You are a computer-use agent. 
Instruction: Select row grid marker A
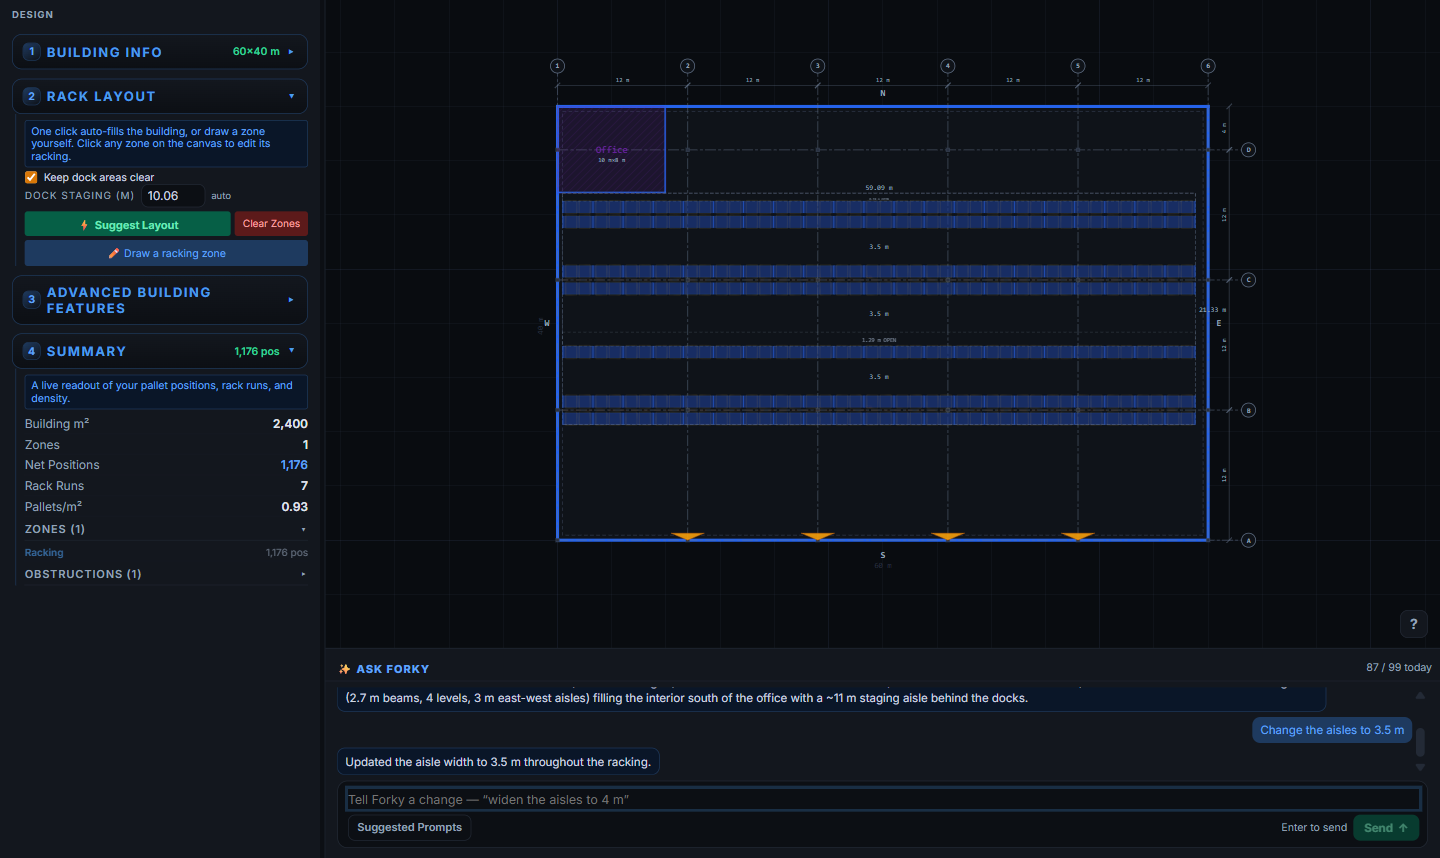coord(1248,540)
